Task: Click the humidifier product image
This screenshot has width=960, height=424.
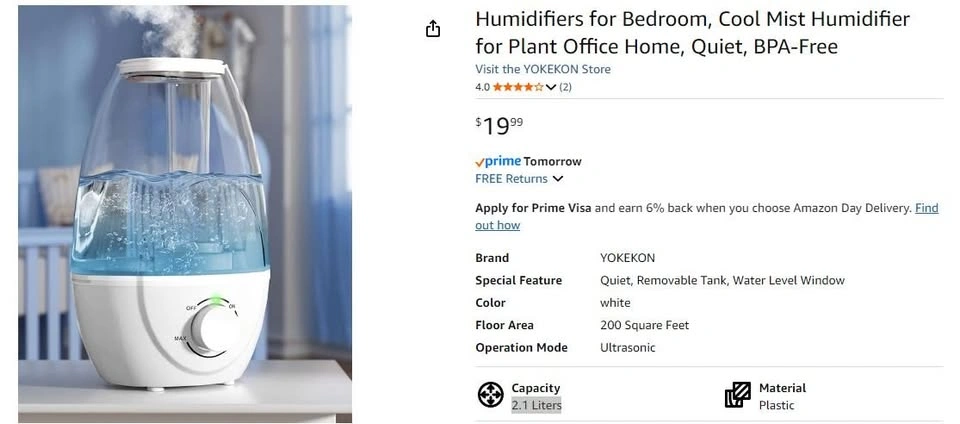Action: tap(185, 213)
